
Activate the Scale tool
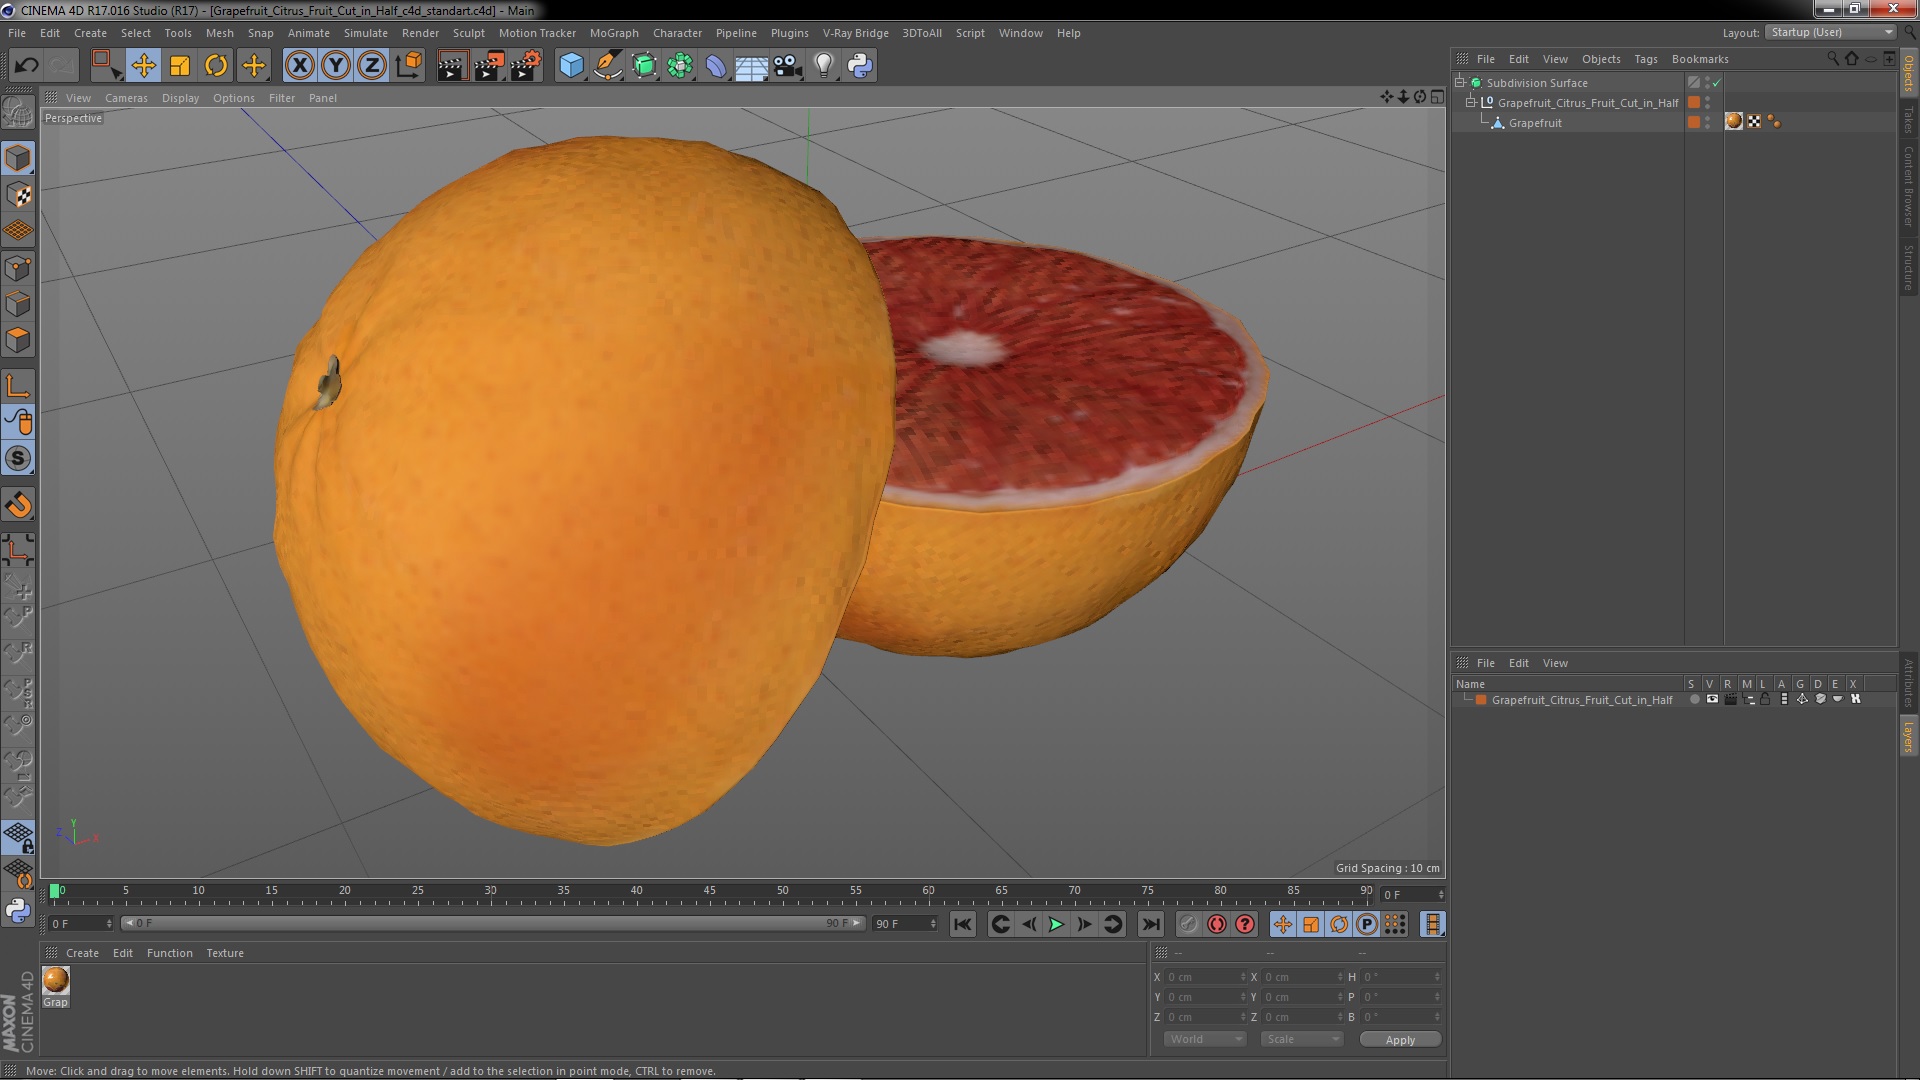180,66
